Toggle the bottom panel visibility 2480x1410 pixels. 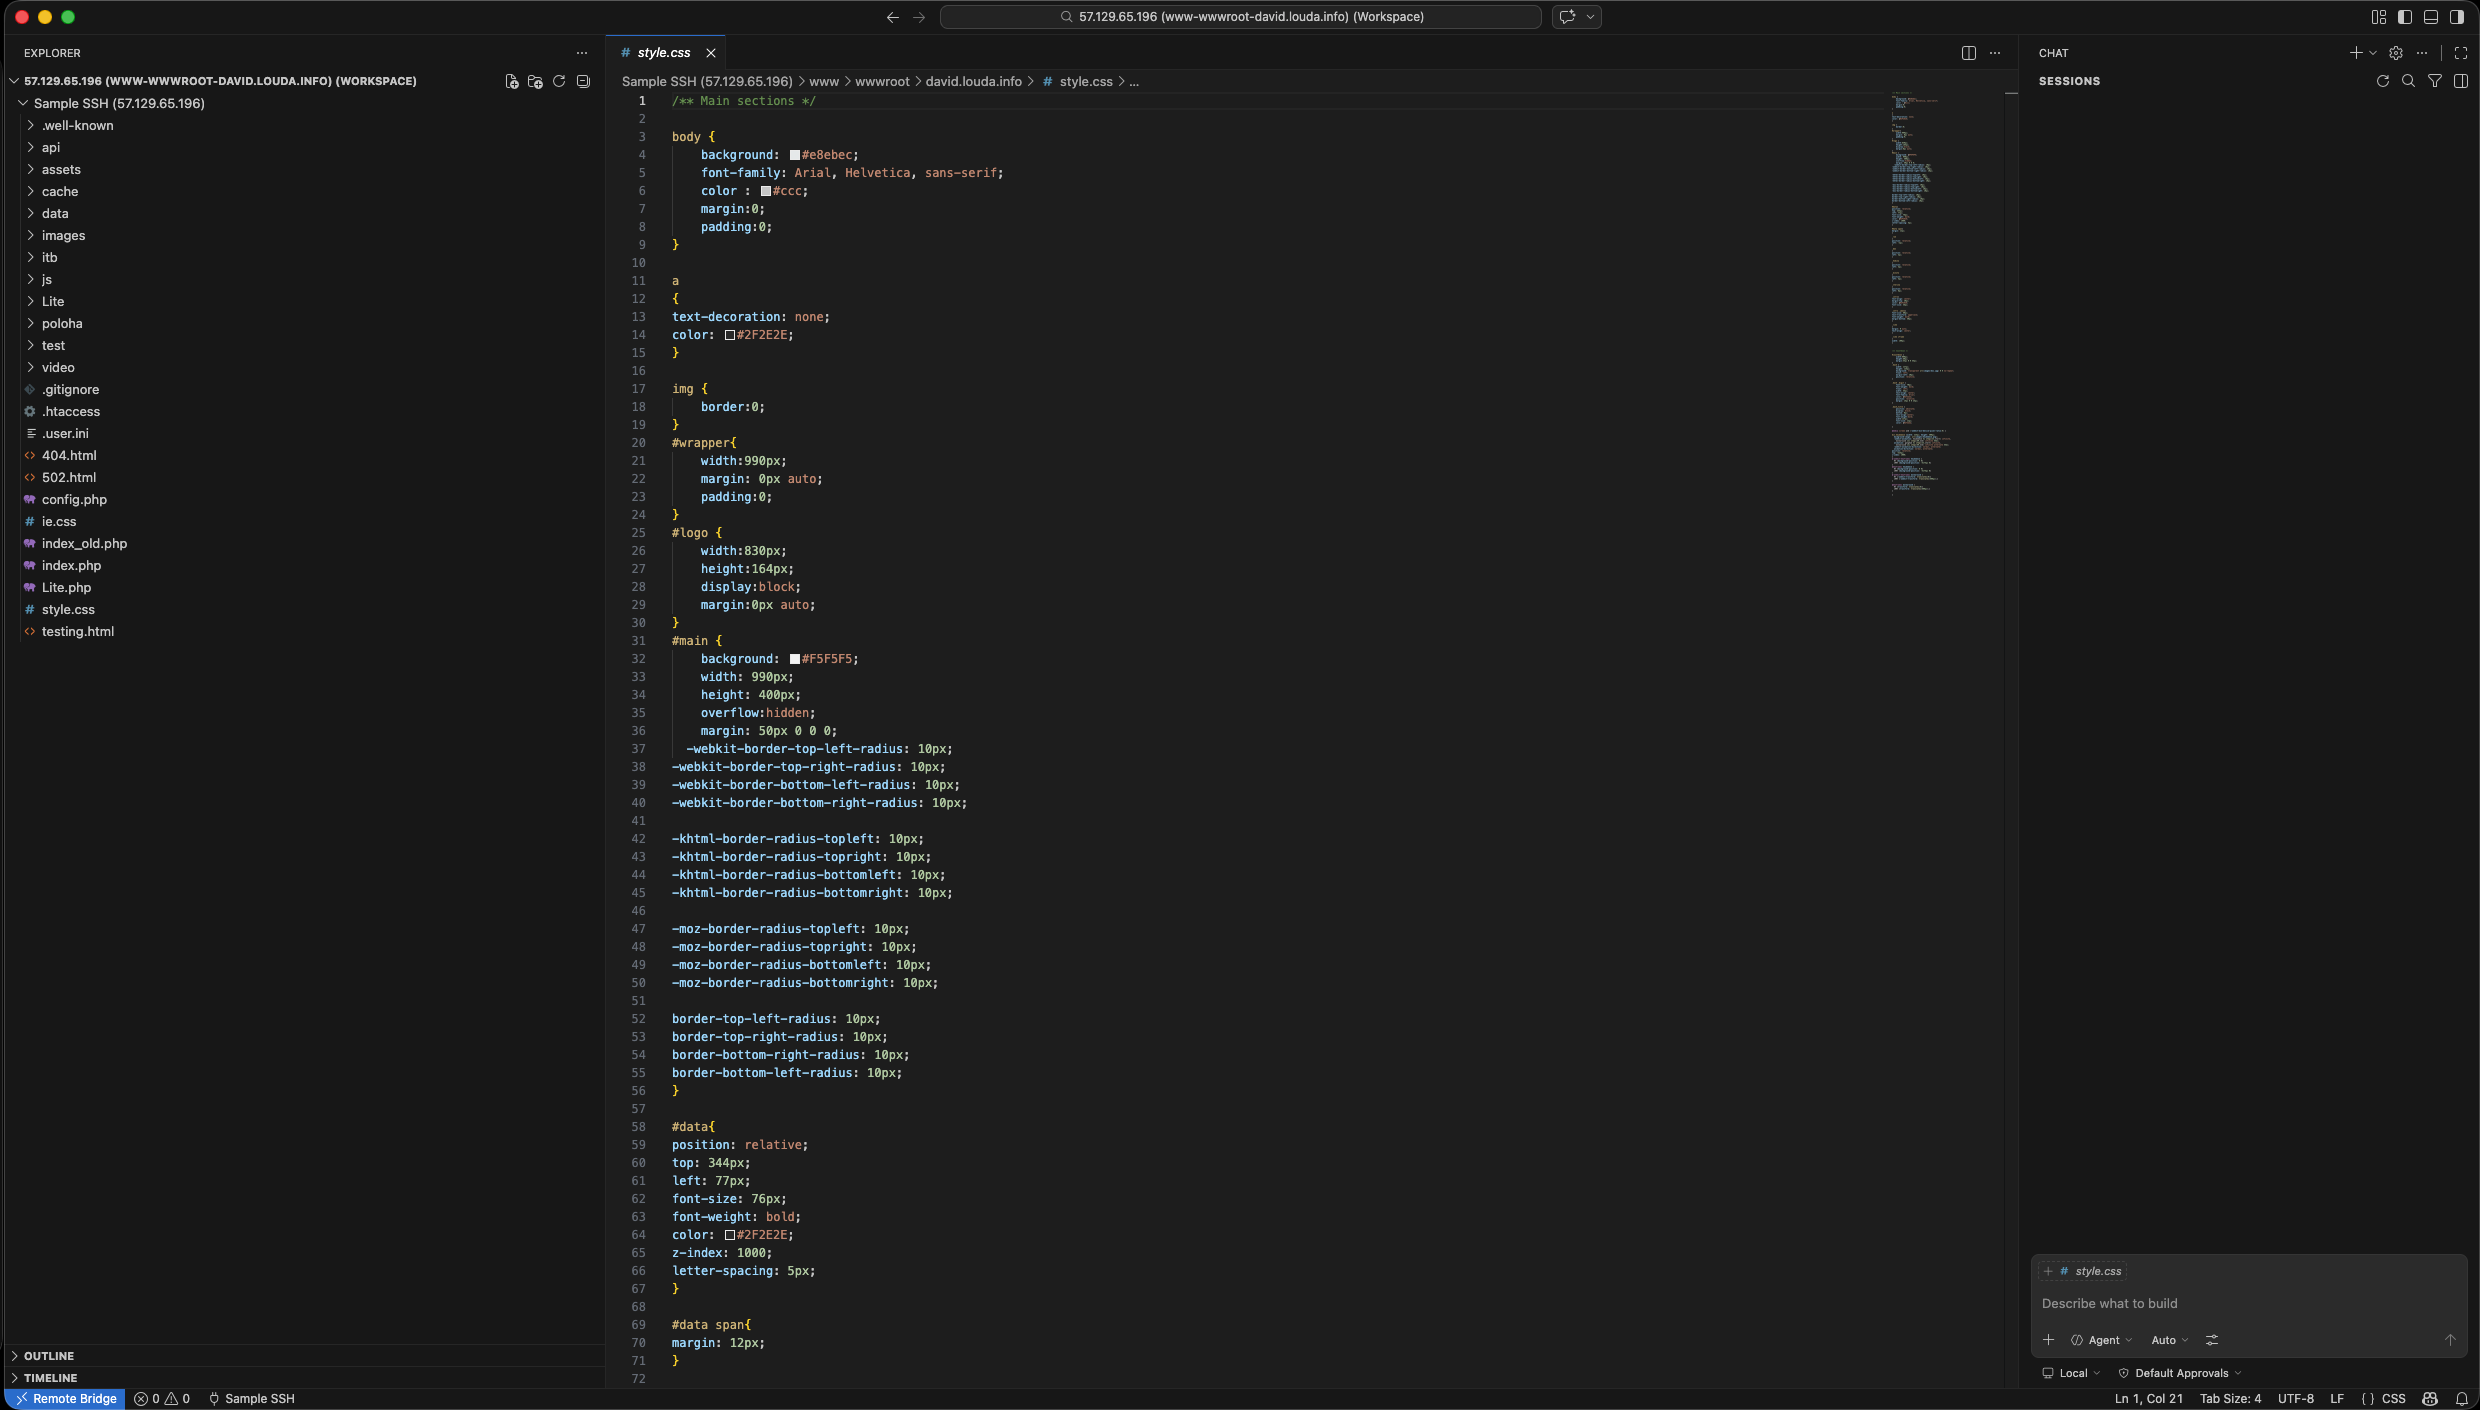tap(2430, 17)
